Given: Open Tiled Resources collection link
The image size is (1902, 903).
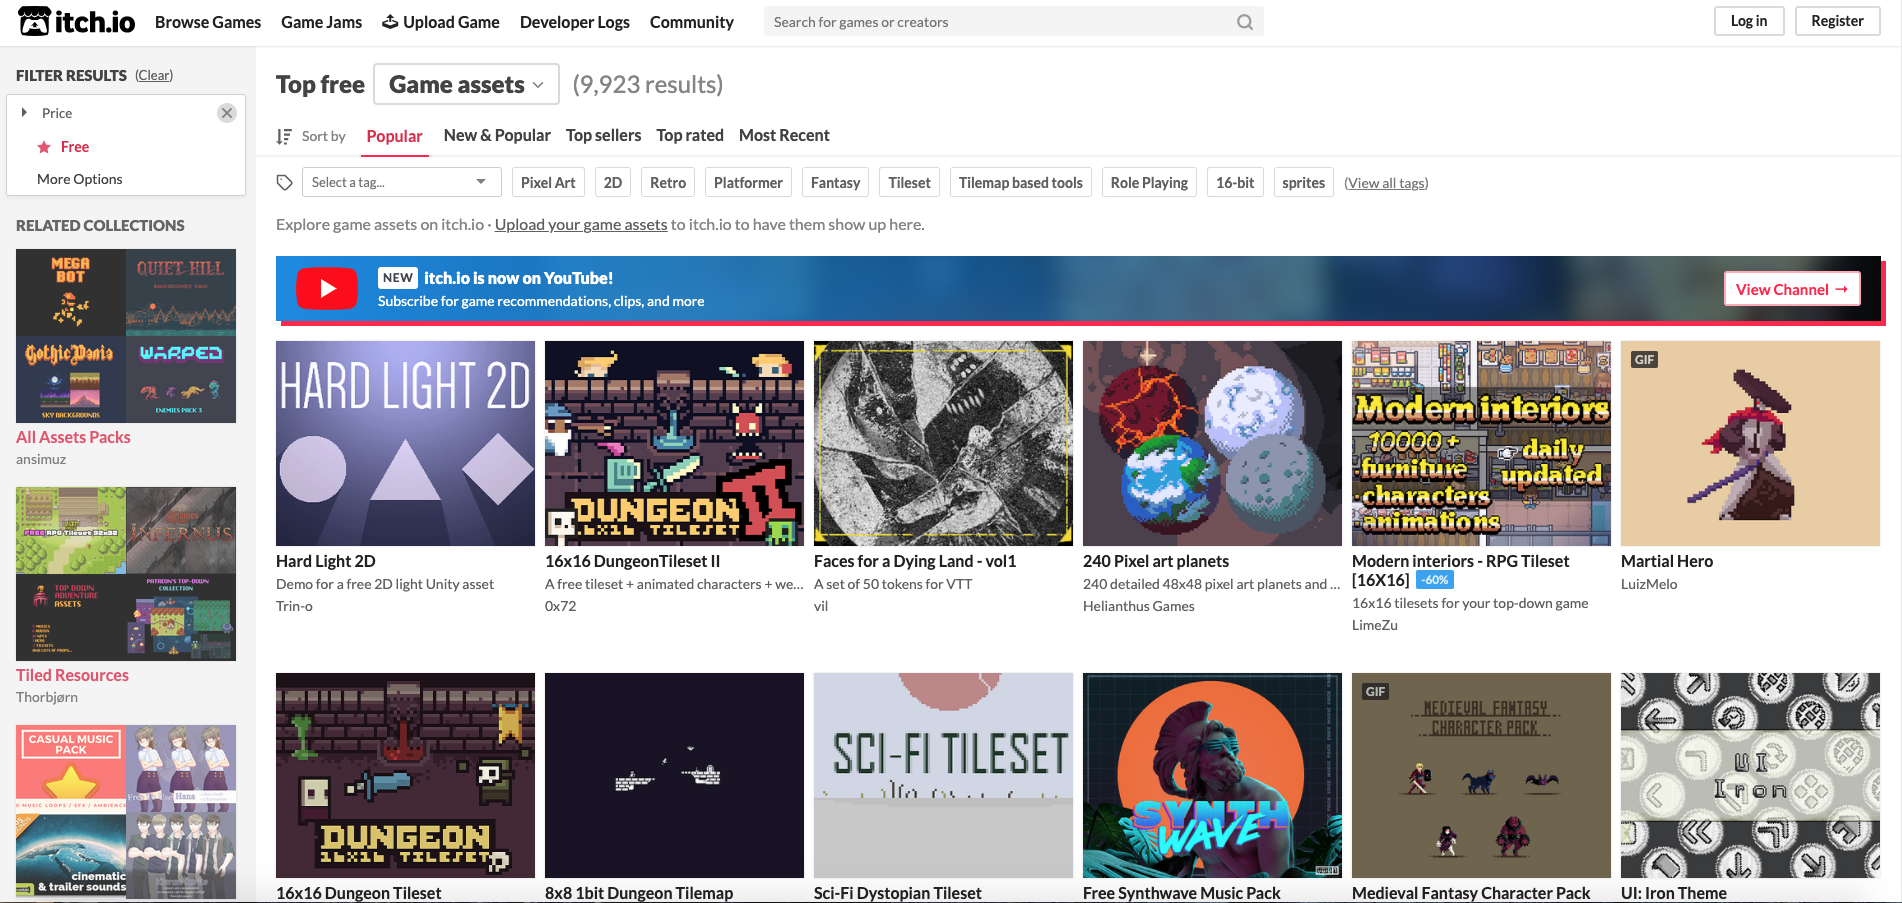Looking at the screenshot, I should pyautogui.click(x=72, y=675).
